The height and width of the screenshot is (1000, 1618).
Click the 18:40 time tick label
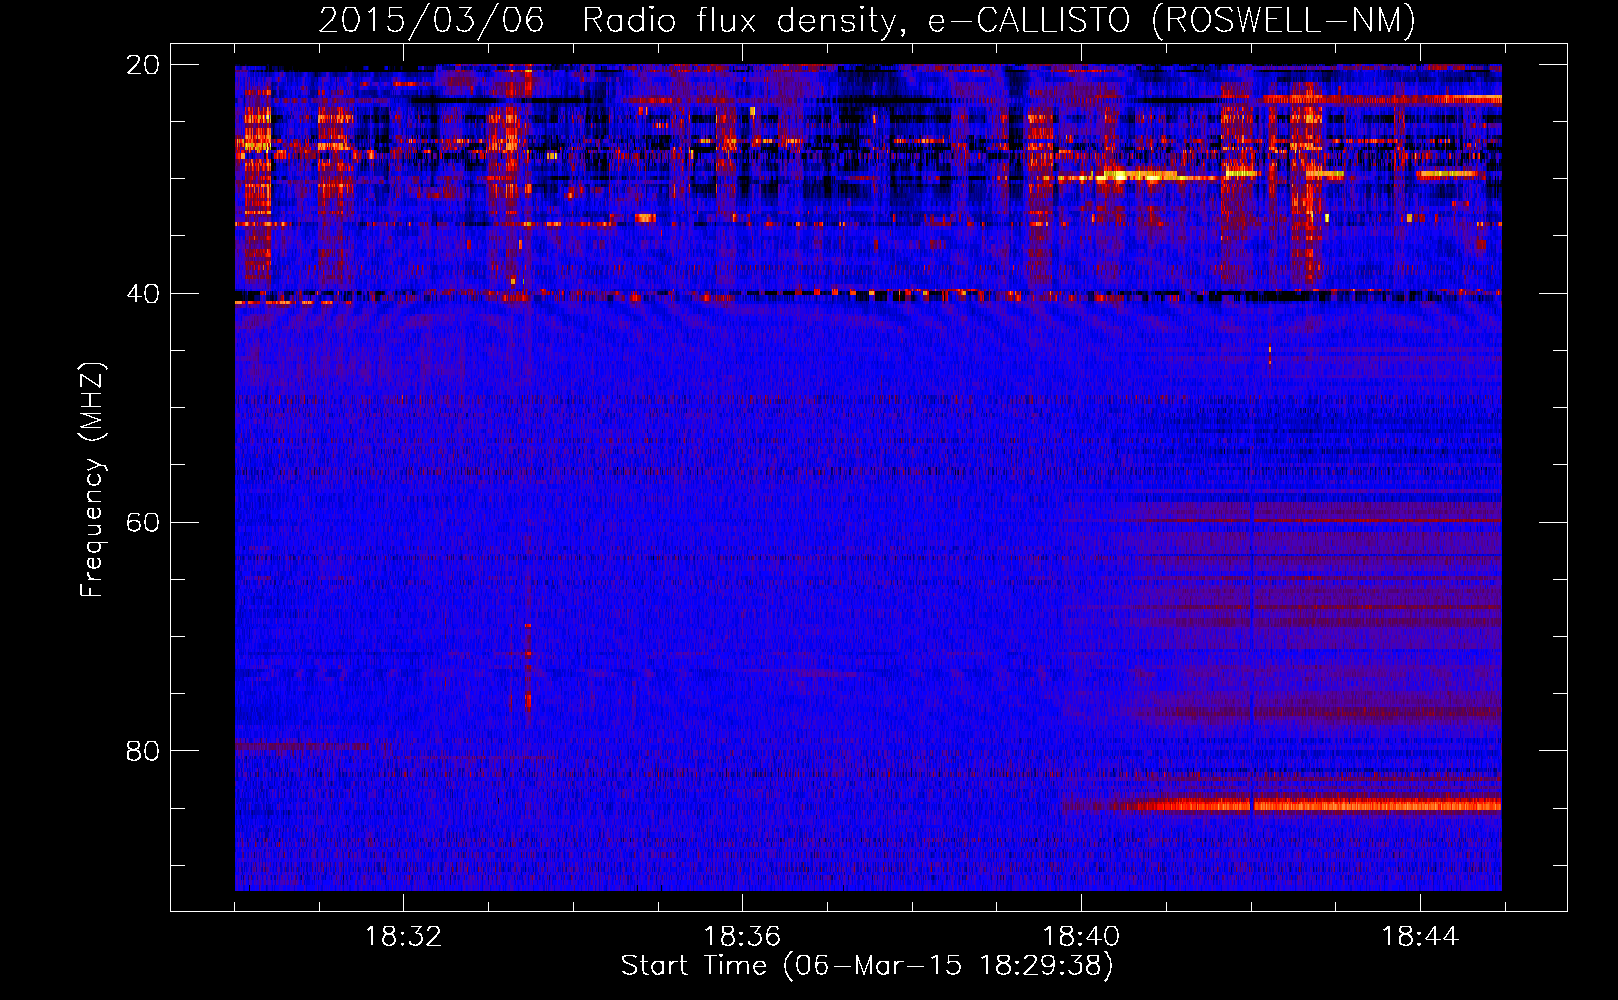point(1081,937)
